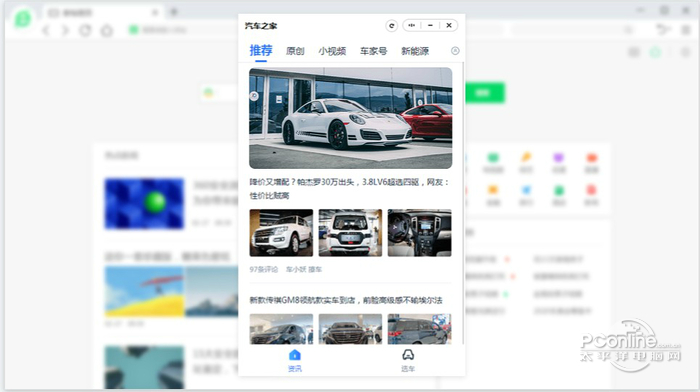The height and width of the screenshot is (392, 700).
Task: Click the green browser logo icon
Action: (x=23, y=19)
